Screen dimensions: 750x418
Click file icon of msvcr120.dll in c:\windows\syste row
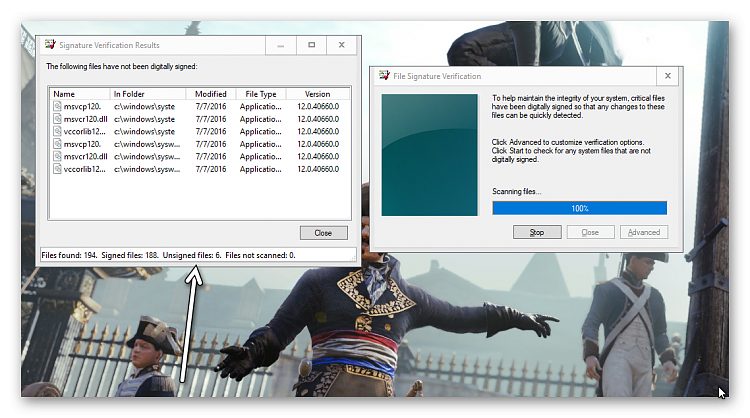tap(57, 119)
